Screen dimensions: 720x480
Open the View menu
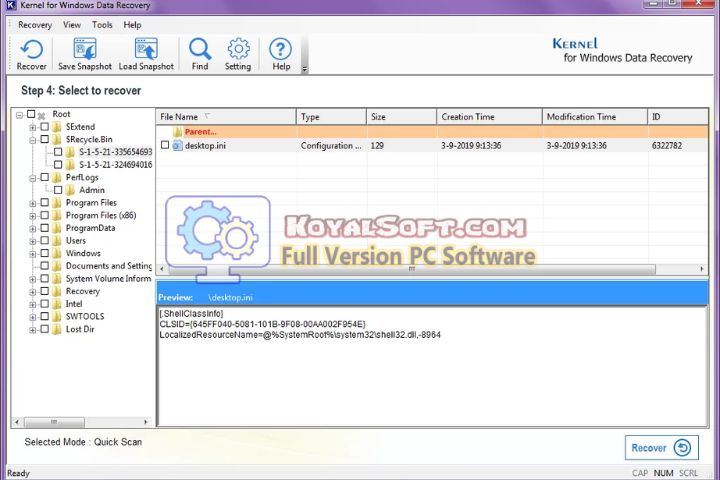[72, 25]
